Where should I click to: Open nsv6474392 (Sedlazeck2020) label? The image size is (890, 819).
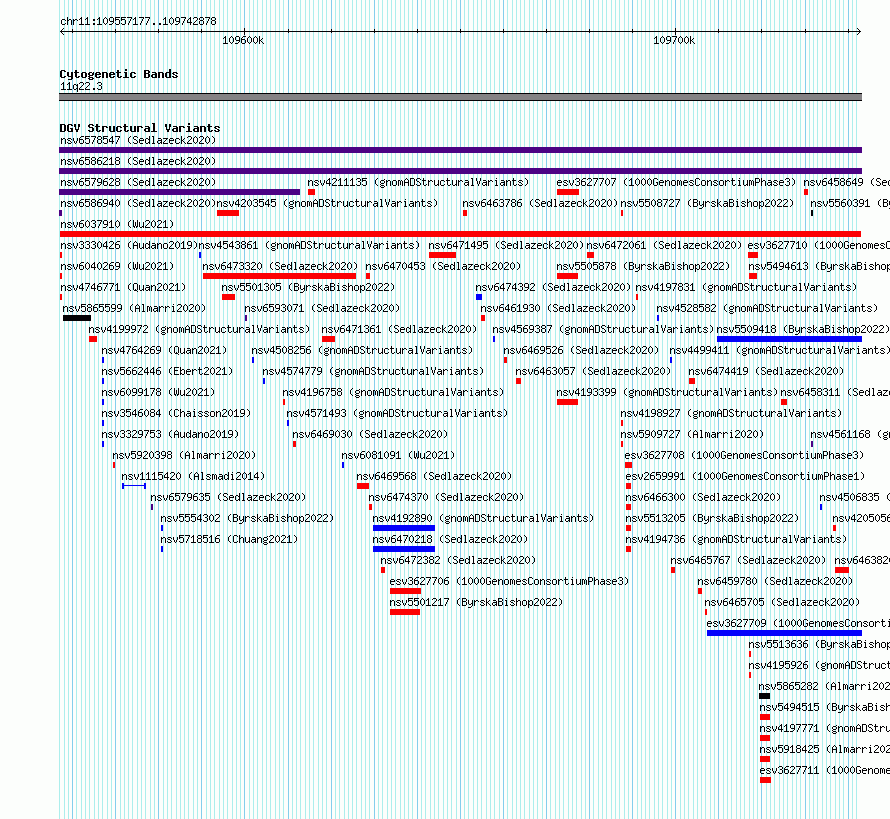pyautogui.click(x=553, y=287)
